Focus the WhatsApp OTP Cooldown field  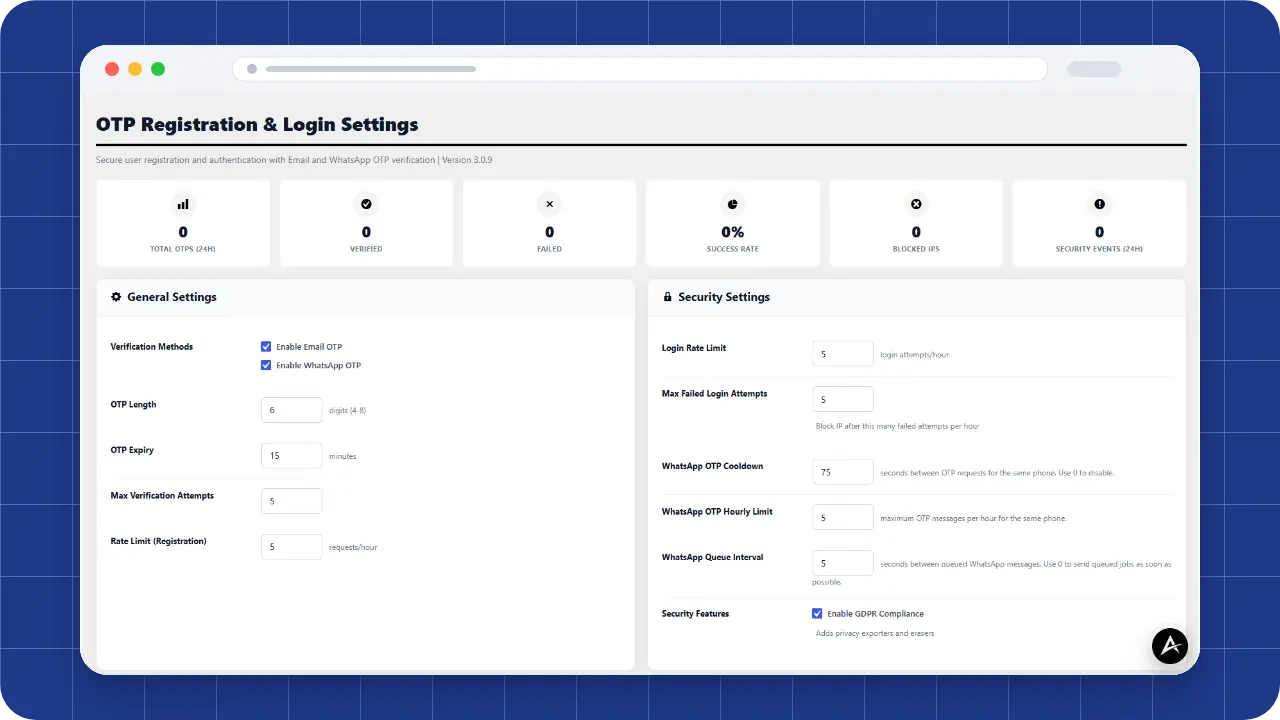843,472
